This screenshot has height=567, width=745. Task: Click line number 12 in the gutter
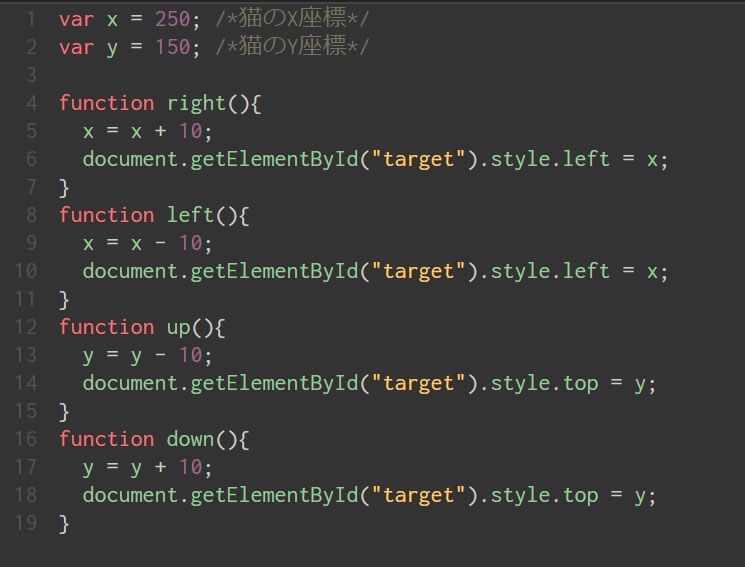26,327
